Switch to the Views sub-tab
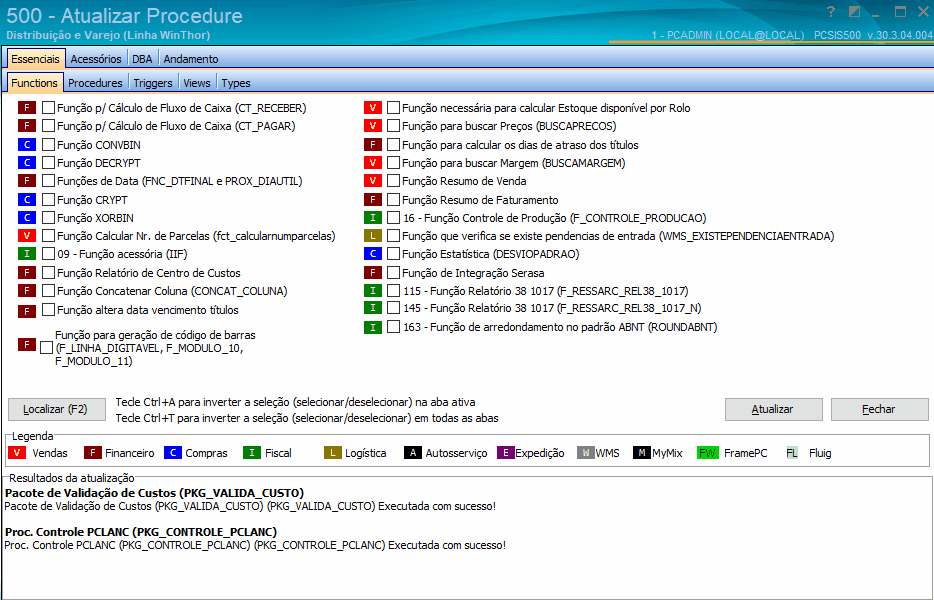Viewport: 934px width, 600px height. click(197, 83)
